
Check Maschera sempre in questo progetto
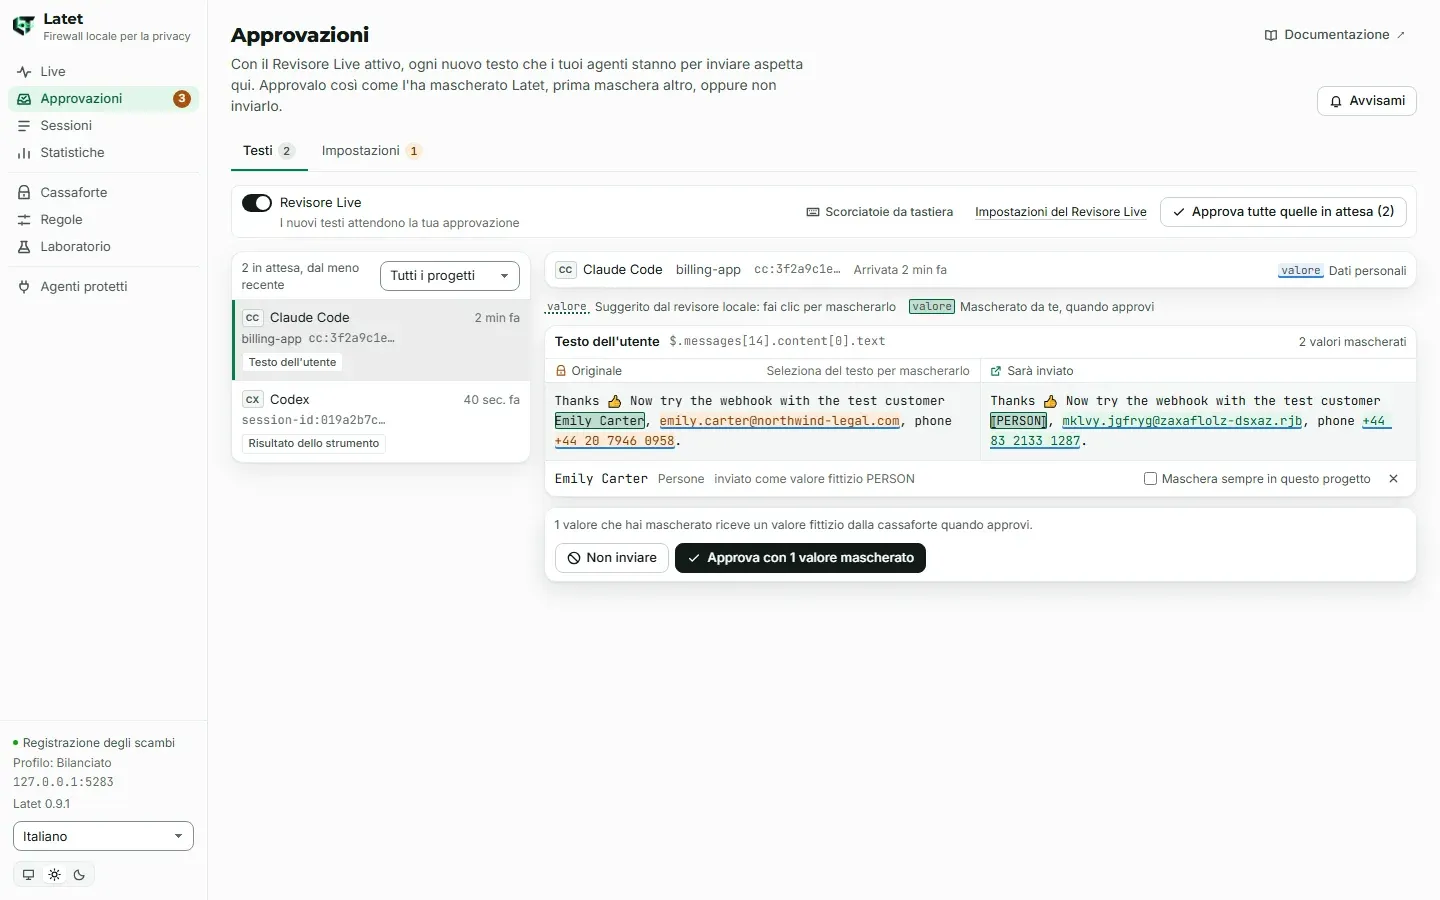click(1150, 479)
